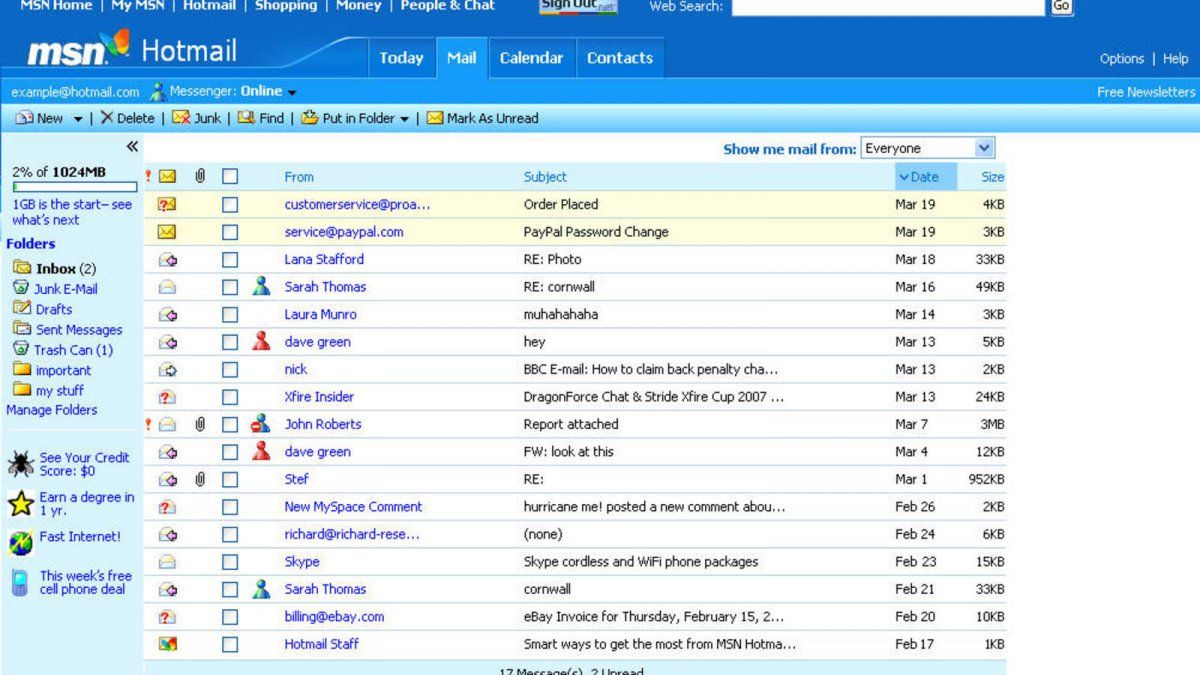
Task: Click the Mark As Unread envelope icon
Action: coord(435,118)
